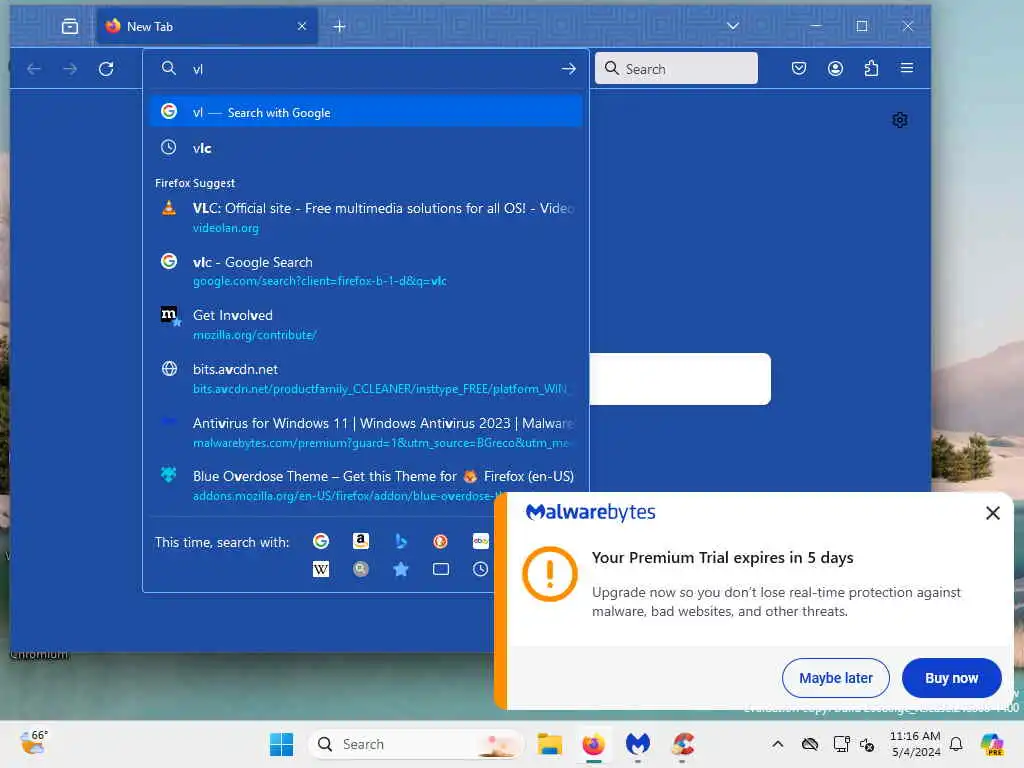Click the muted volume tray icon
The height and width of the screenshot is (768, 1024).
pyautogui.click(x=867, y=744)
